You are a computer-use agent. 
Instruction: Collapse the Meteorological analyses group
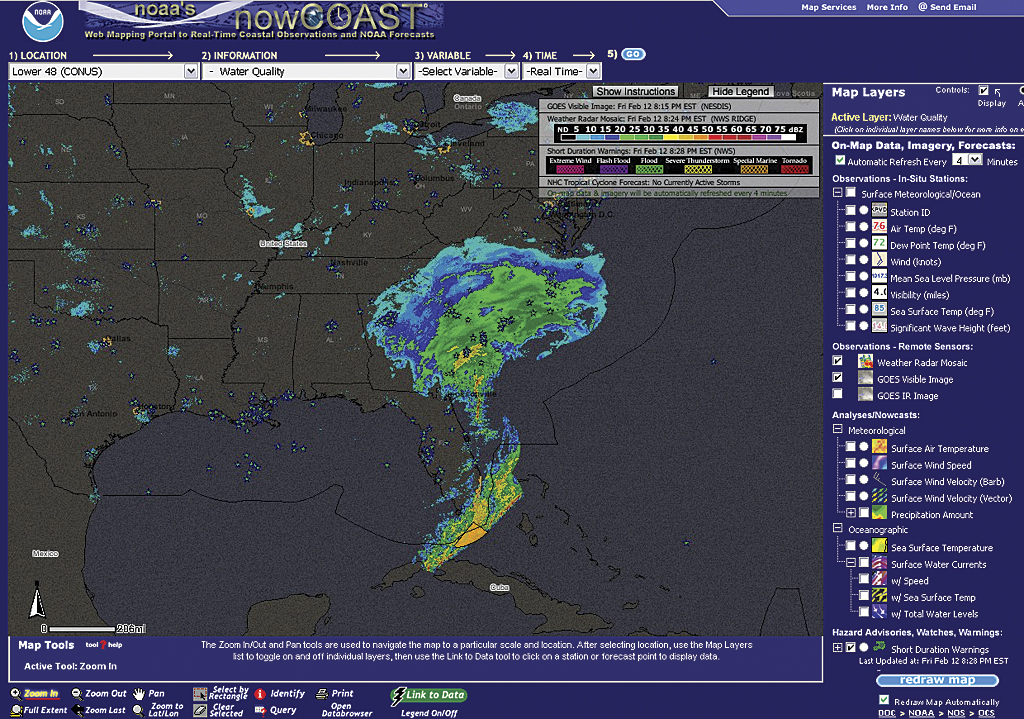click(837, 429)
